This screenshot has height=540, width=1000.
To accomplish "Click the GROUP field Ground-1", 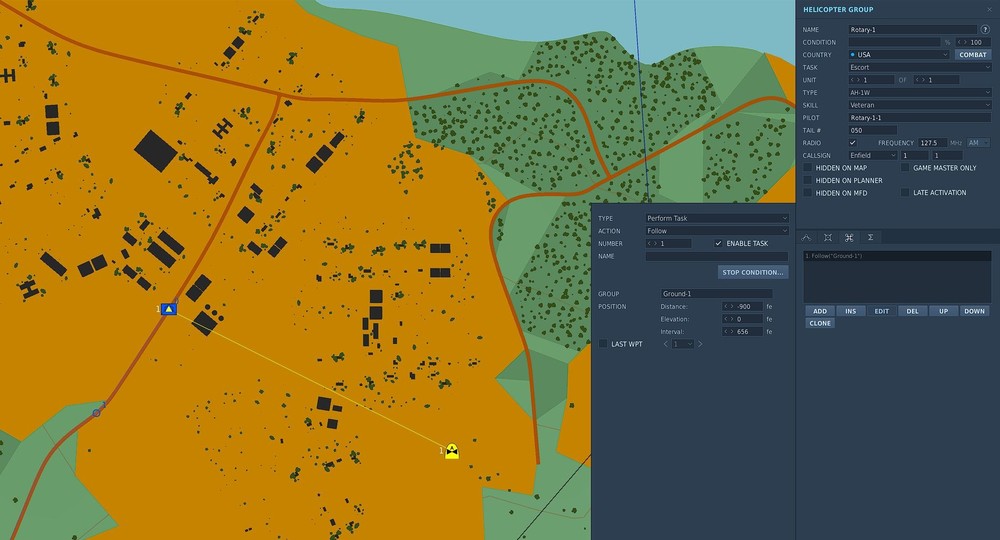I will (x=717, y=294).
